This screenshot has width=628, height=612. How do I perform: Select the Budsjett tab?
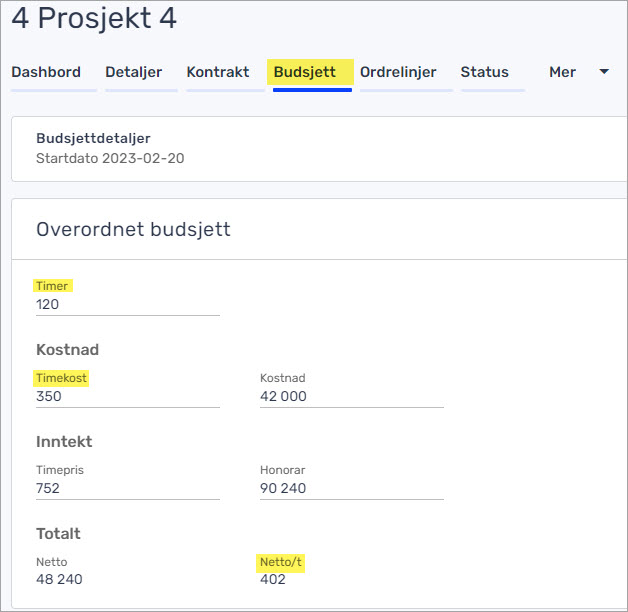point(305,72)
